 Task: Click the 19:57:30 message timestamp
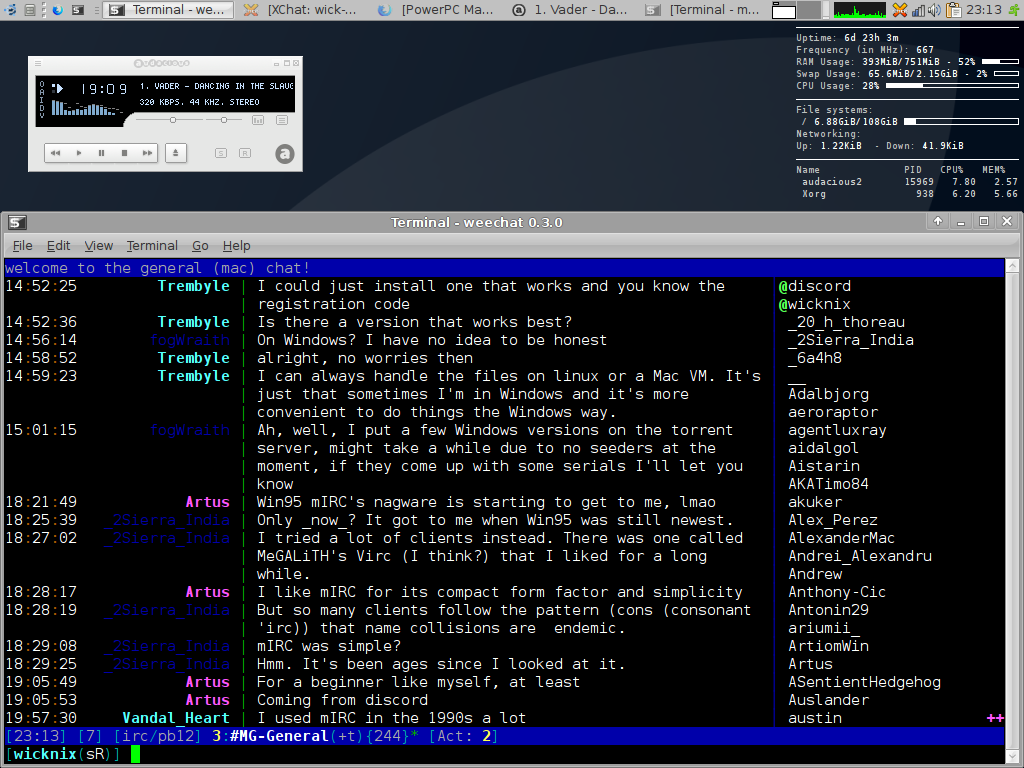41,718
